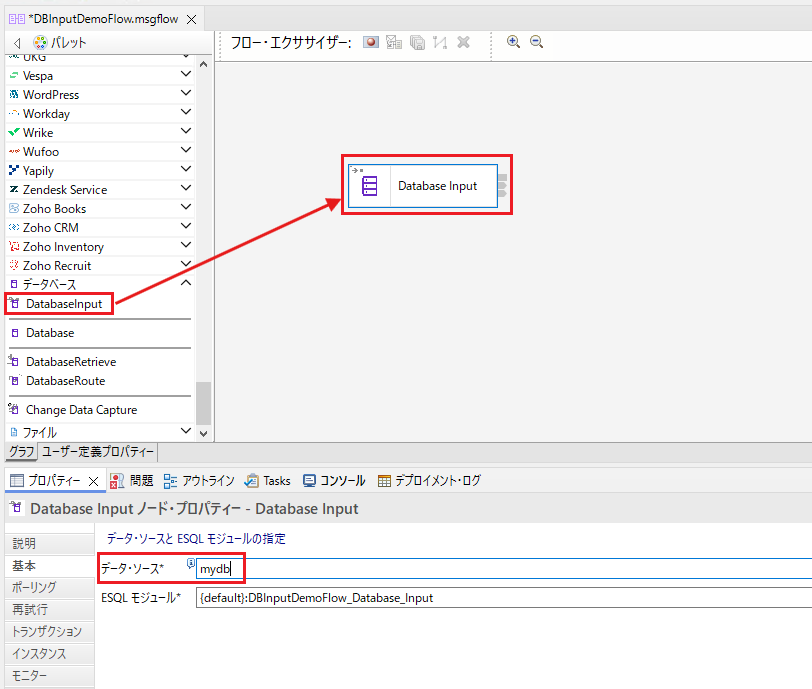The image size is (812, 689).
Task: Select the Change Data Capture palette node
Action: [81, 410]
